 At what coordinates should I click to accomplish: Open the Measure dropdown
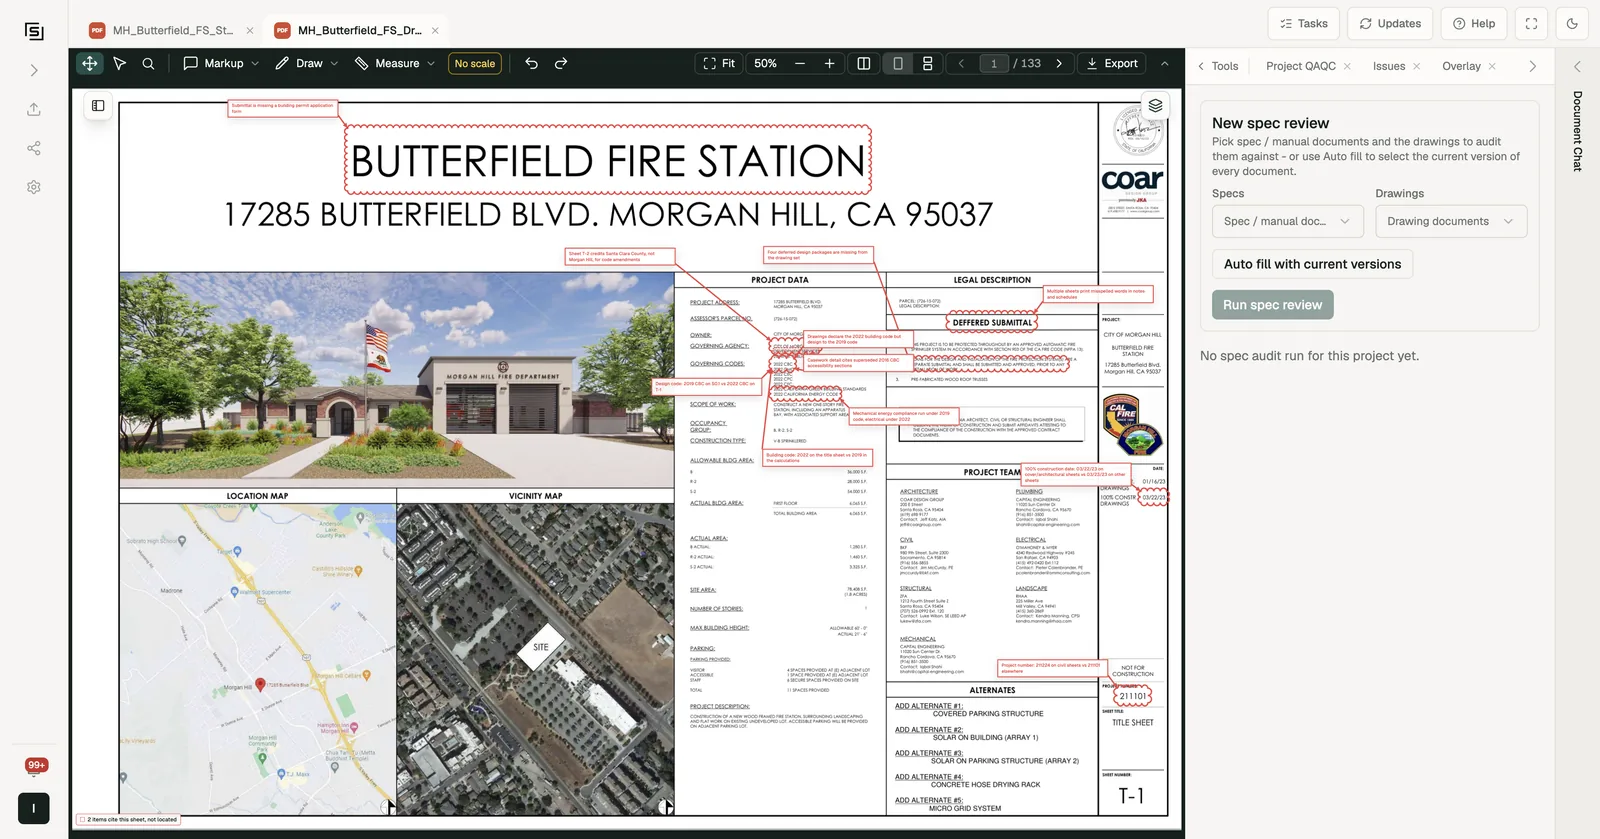395,63
